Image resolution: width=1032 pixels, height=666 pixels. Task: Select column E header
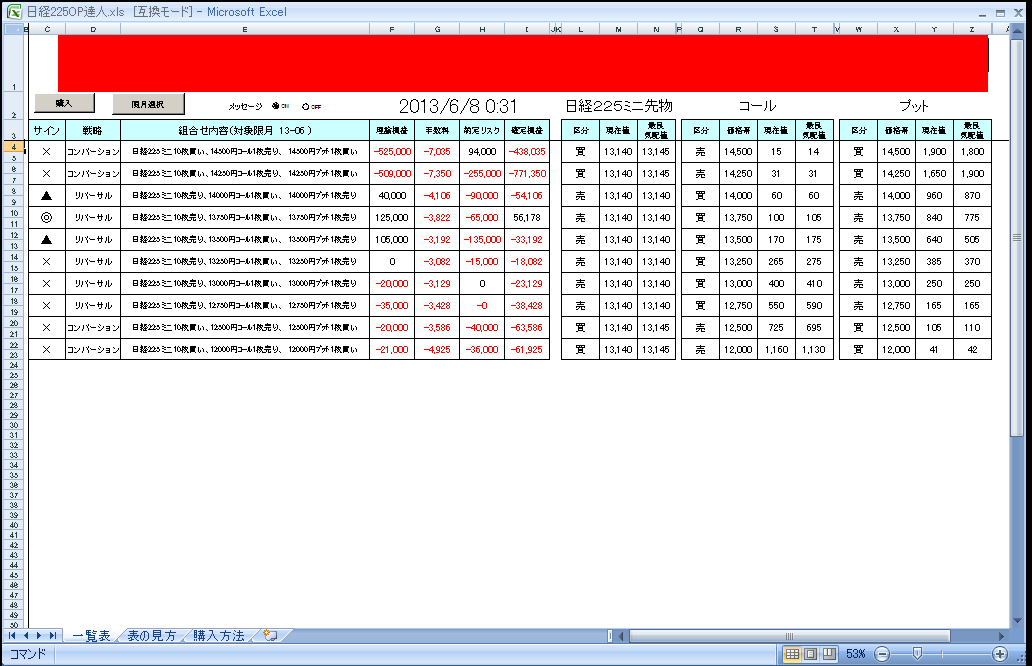click(x=245, y=30)
